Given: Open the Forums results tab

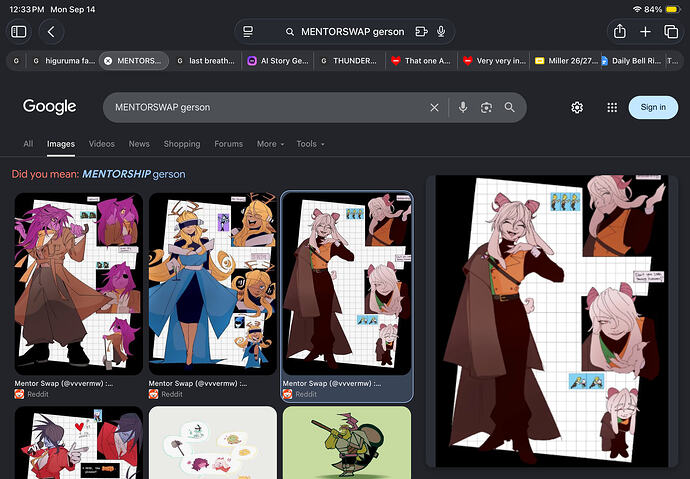Looking at the screenshot, I should point(228,144).
